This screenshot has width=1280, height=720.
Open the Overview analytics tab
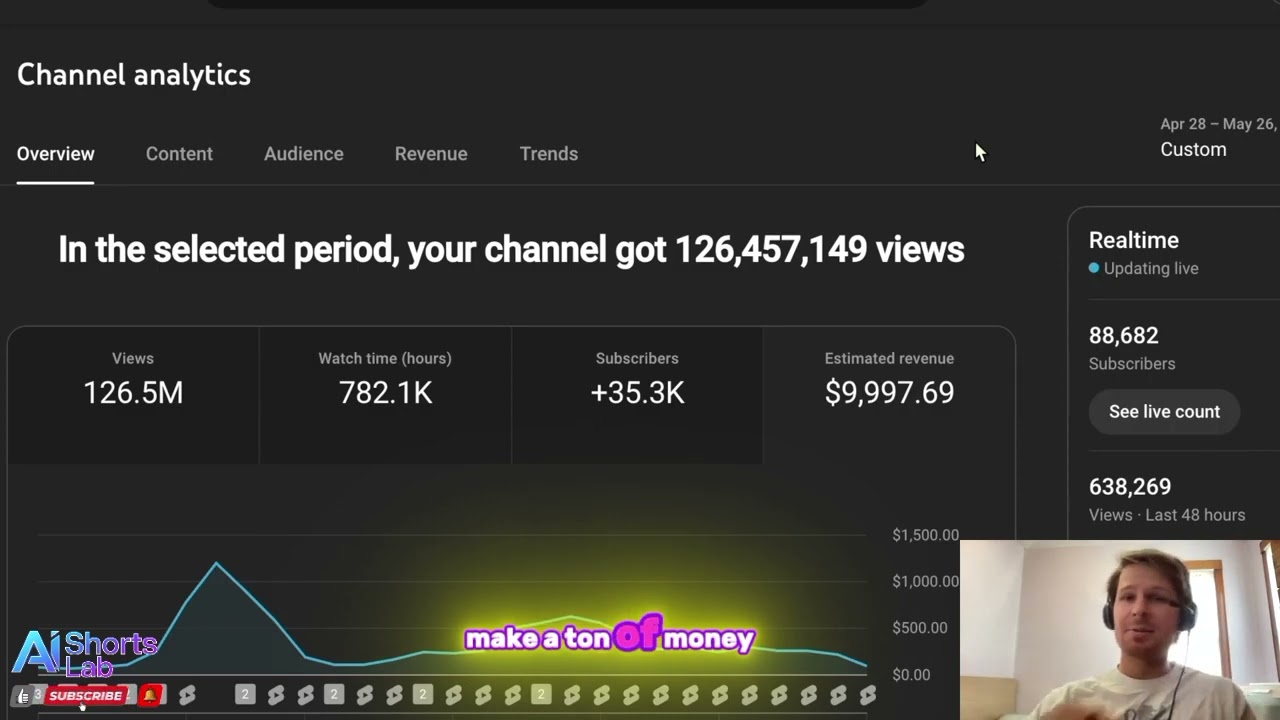[x=55, y=154]
